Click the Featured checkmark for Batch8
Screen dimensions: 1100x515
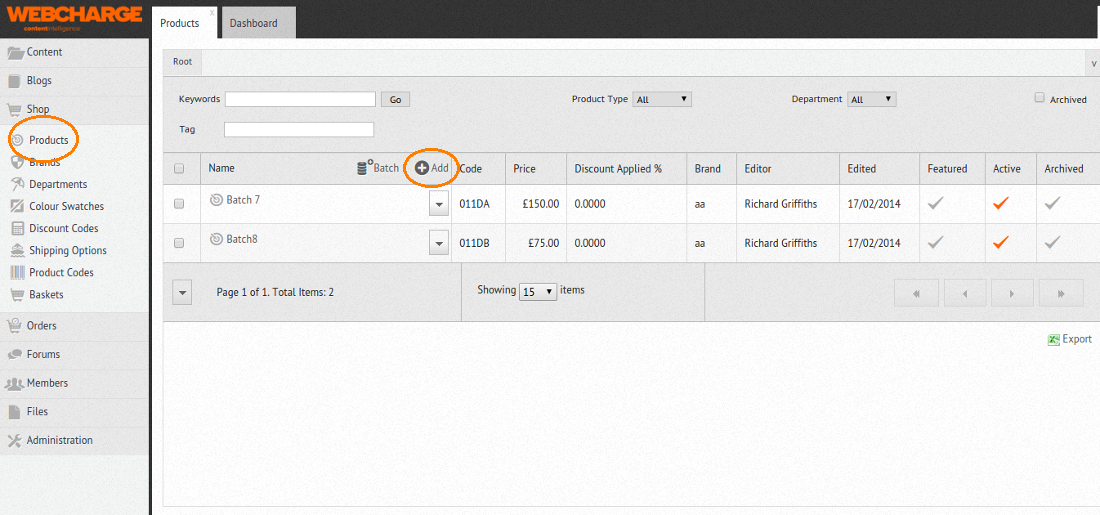pos(935,242)
